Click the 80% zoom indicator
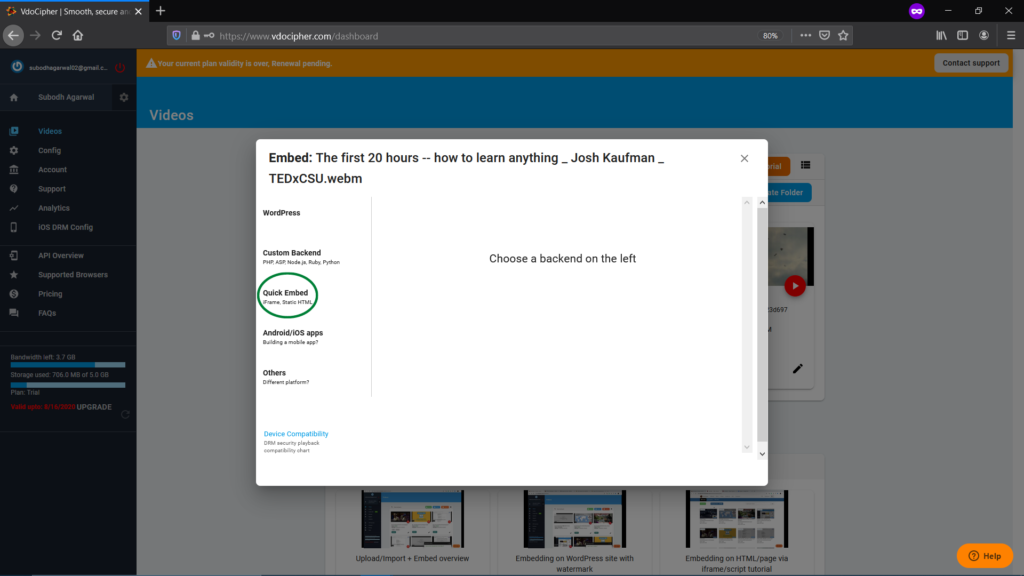1024x576 pixels. click(x=770, y=36)
